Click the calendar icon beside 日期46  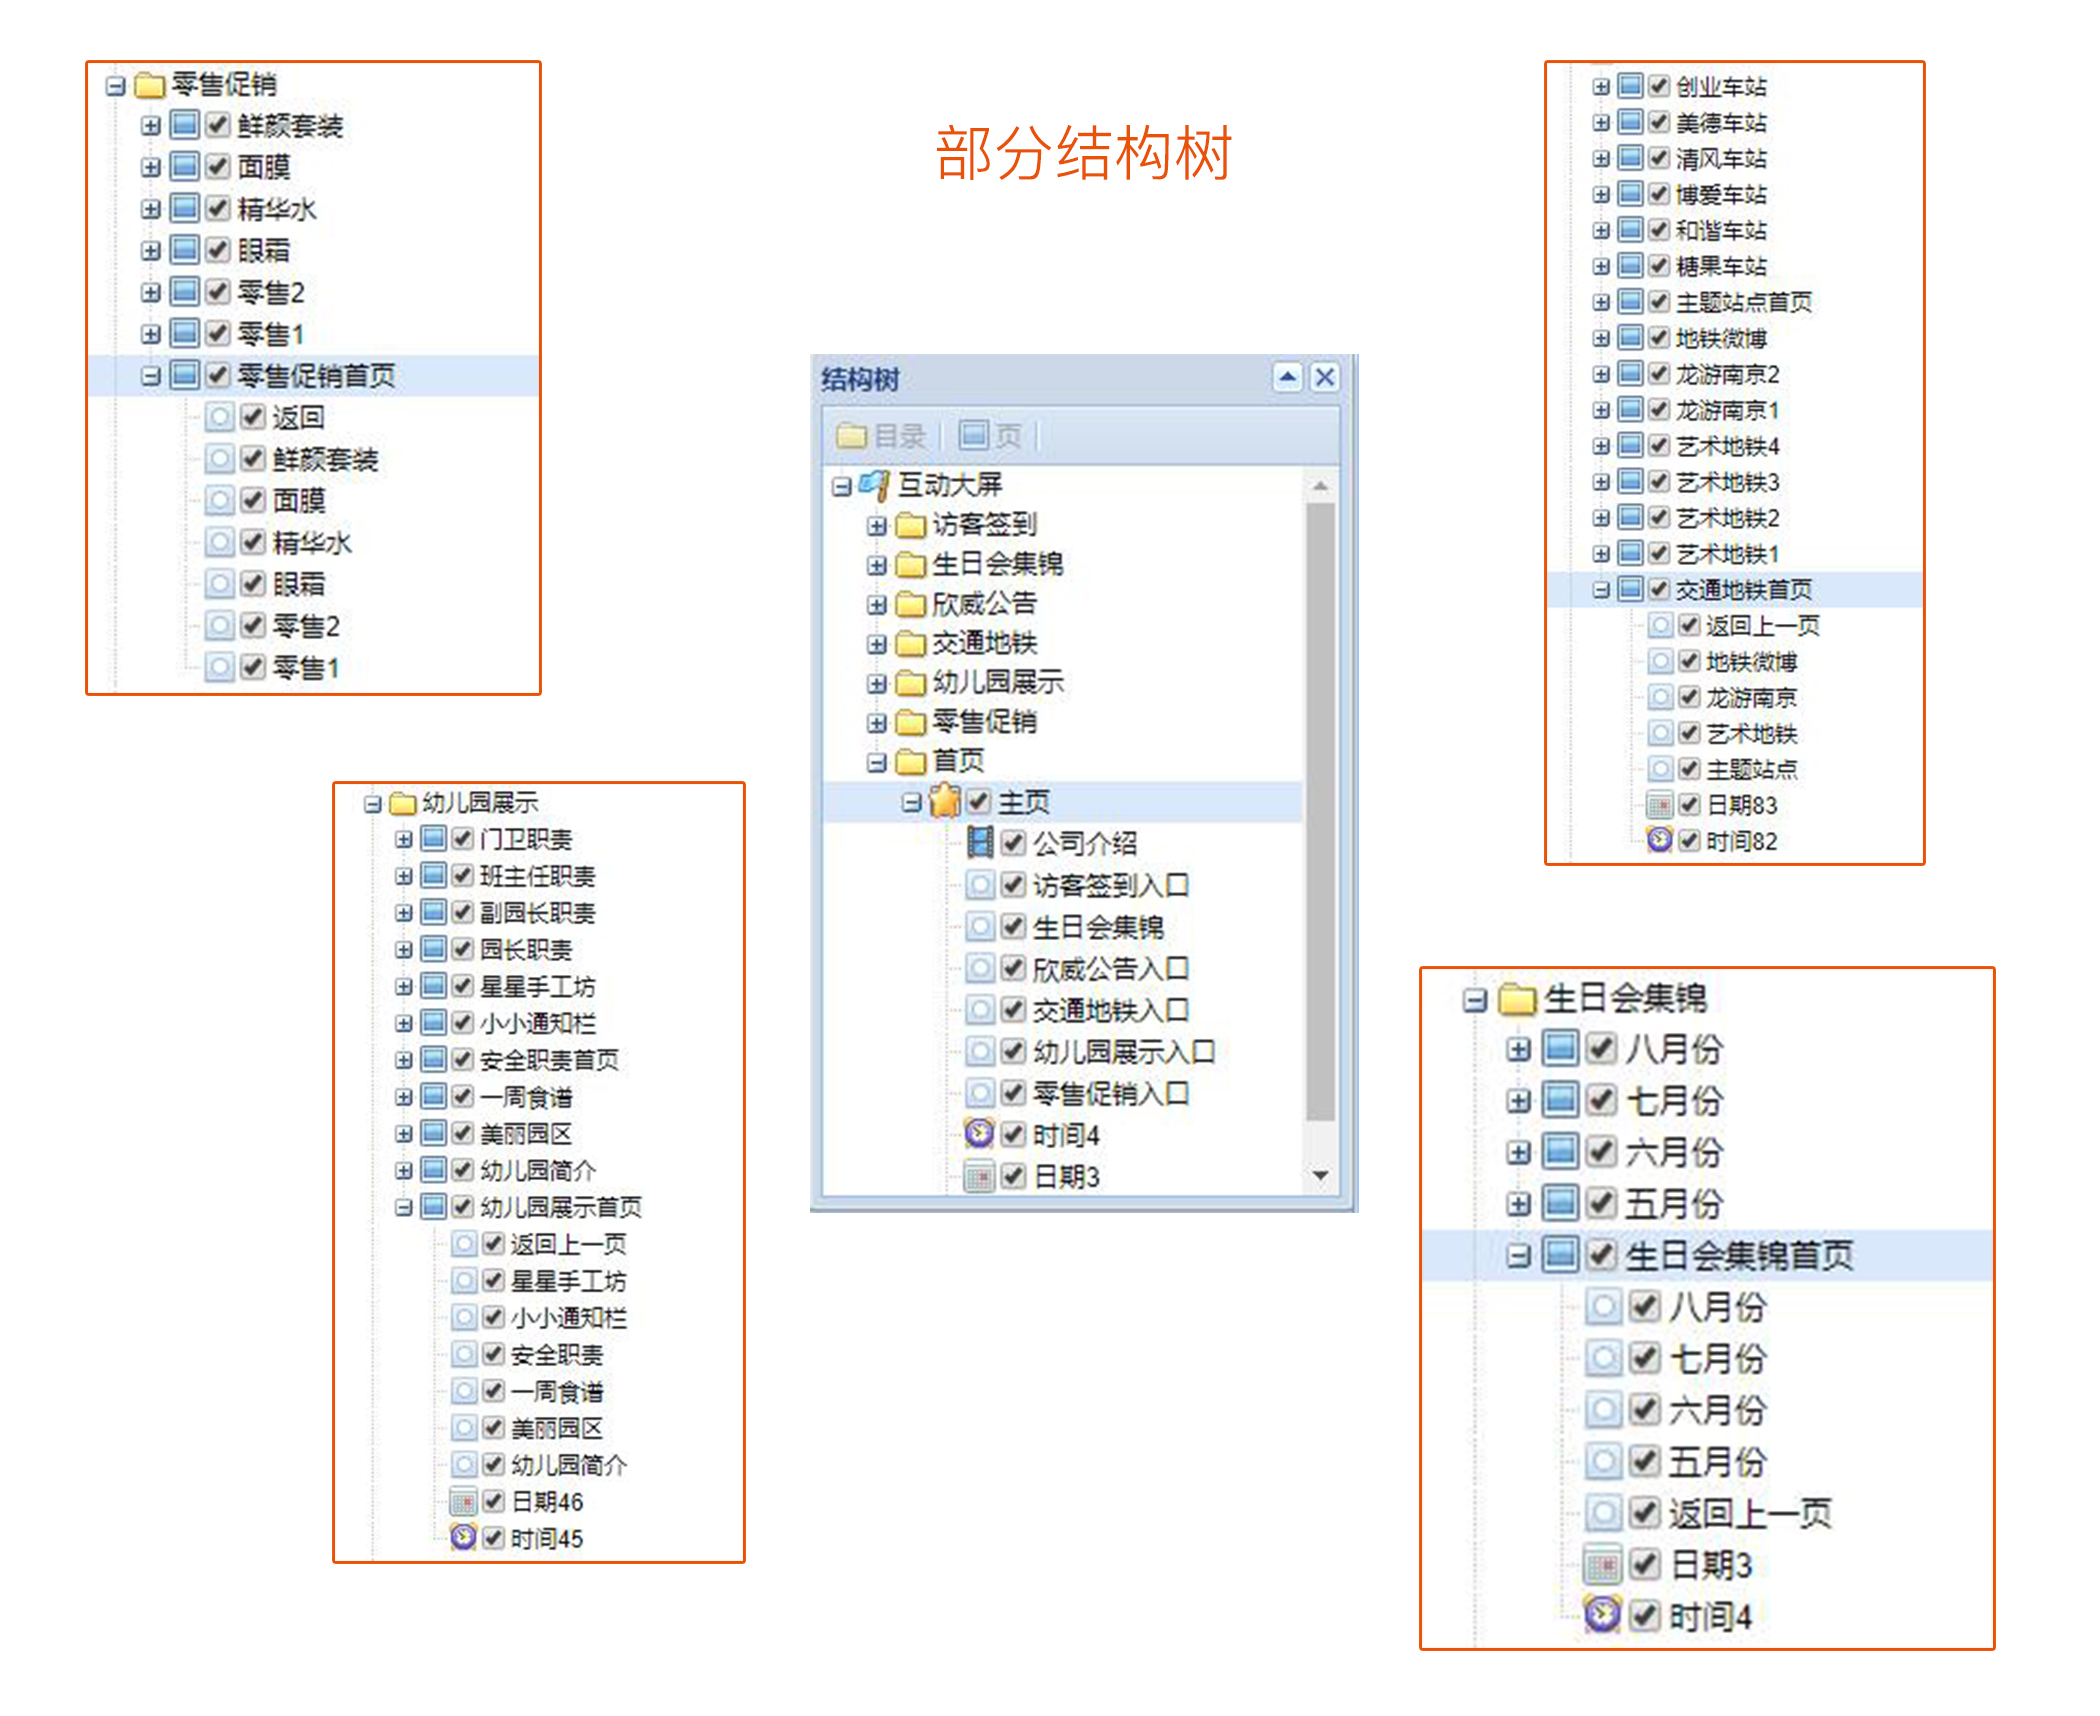pos(463,1501)
